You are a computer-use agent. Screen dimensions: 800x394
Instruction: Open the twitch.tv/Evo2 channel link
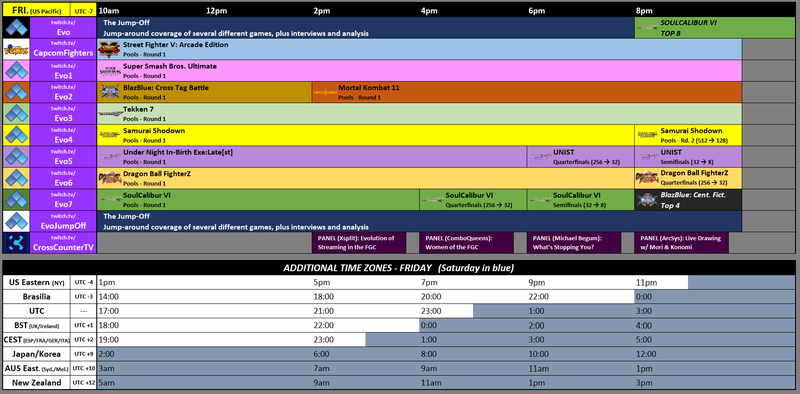coord(63,92)
